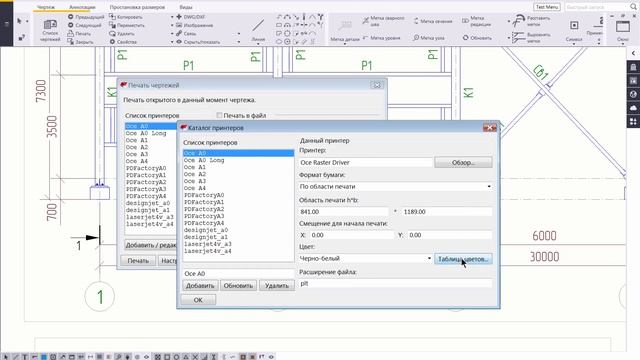Click the Y offset field
The width and height of the screenshot is (640, 360).
pyautogui.click(x=449, y=235)
